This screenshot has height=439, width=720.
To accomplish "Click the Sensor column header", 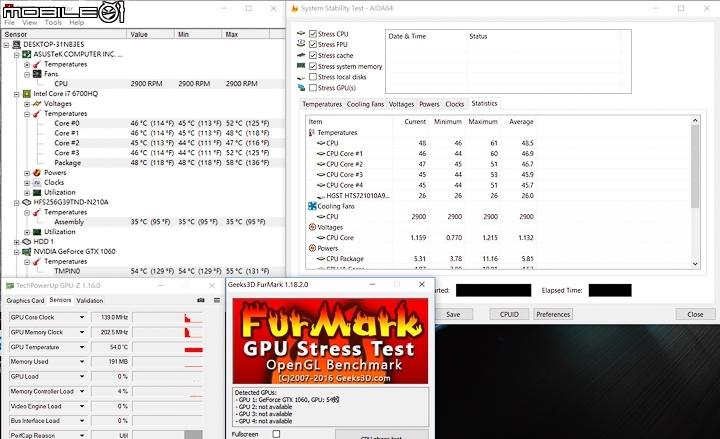I will [x=64, y=34].
